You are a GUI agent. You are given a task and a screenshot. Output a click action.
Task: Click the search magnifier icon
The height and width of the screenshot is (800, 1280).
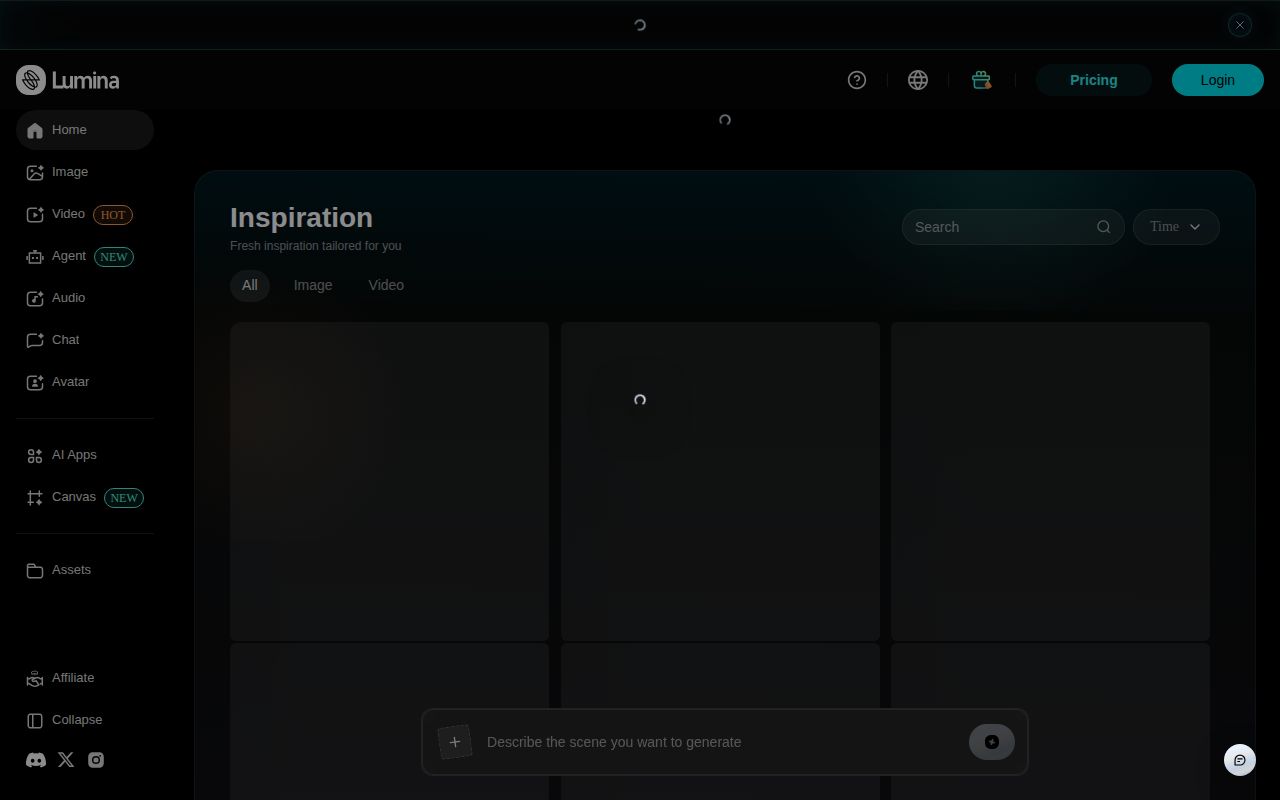coord(1104,227)
